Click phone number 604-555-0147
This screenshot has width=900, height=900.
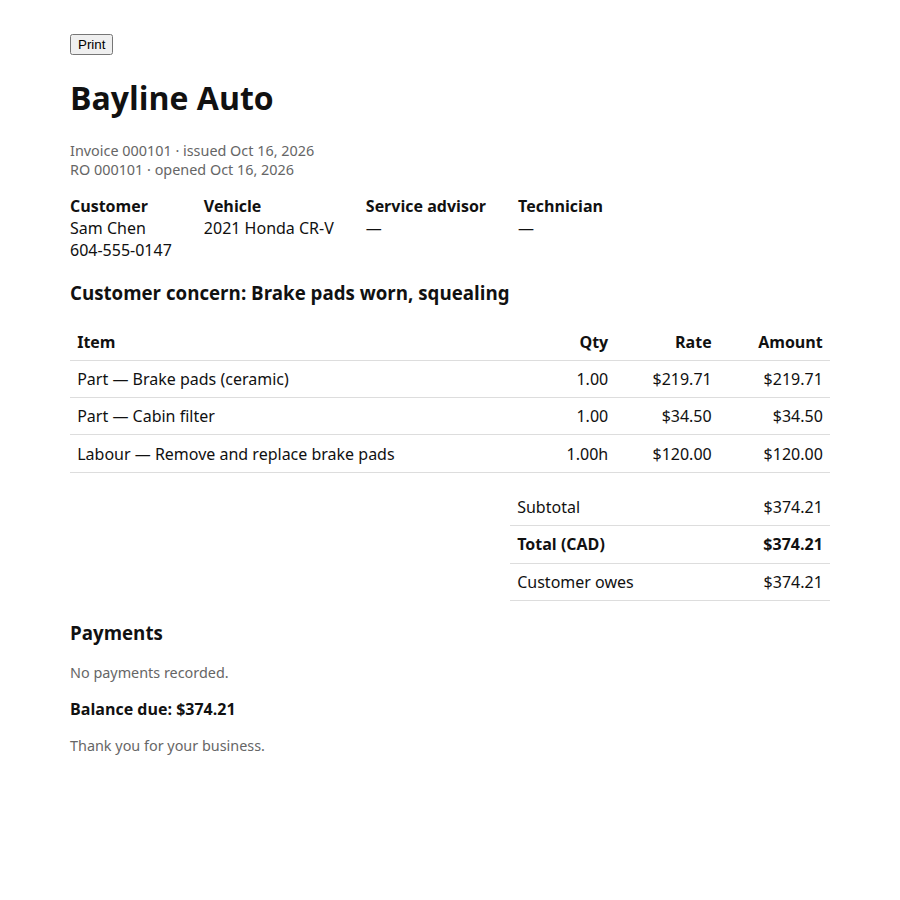(x=121, y=250)
